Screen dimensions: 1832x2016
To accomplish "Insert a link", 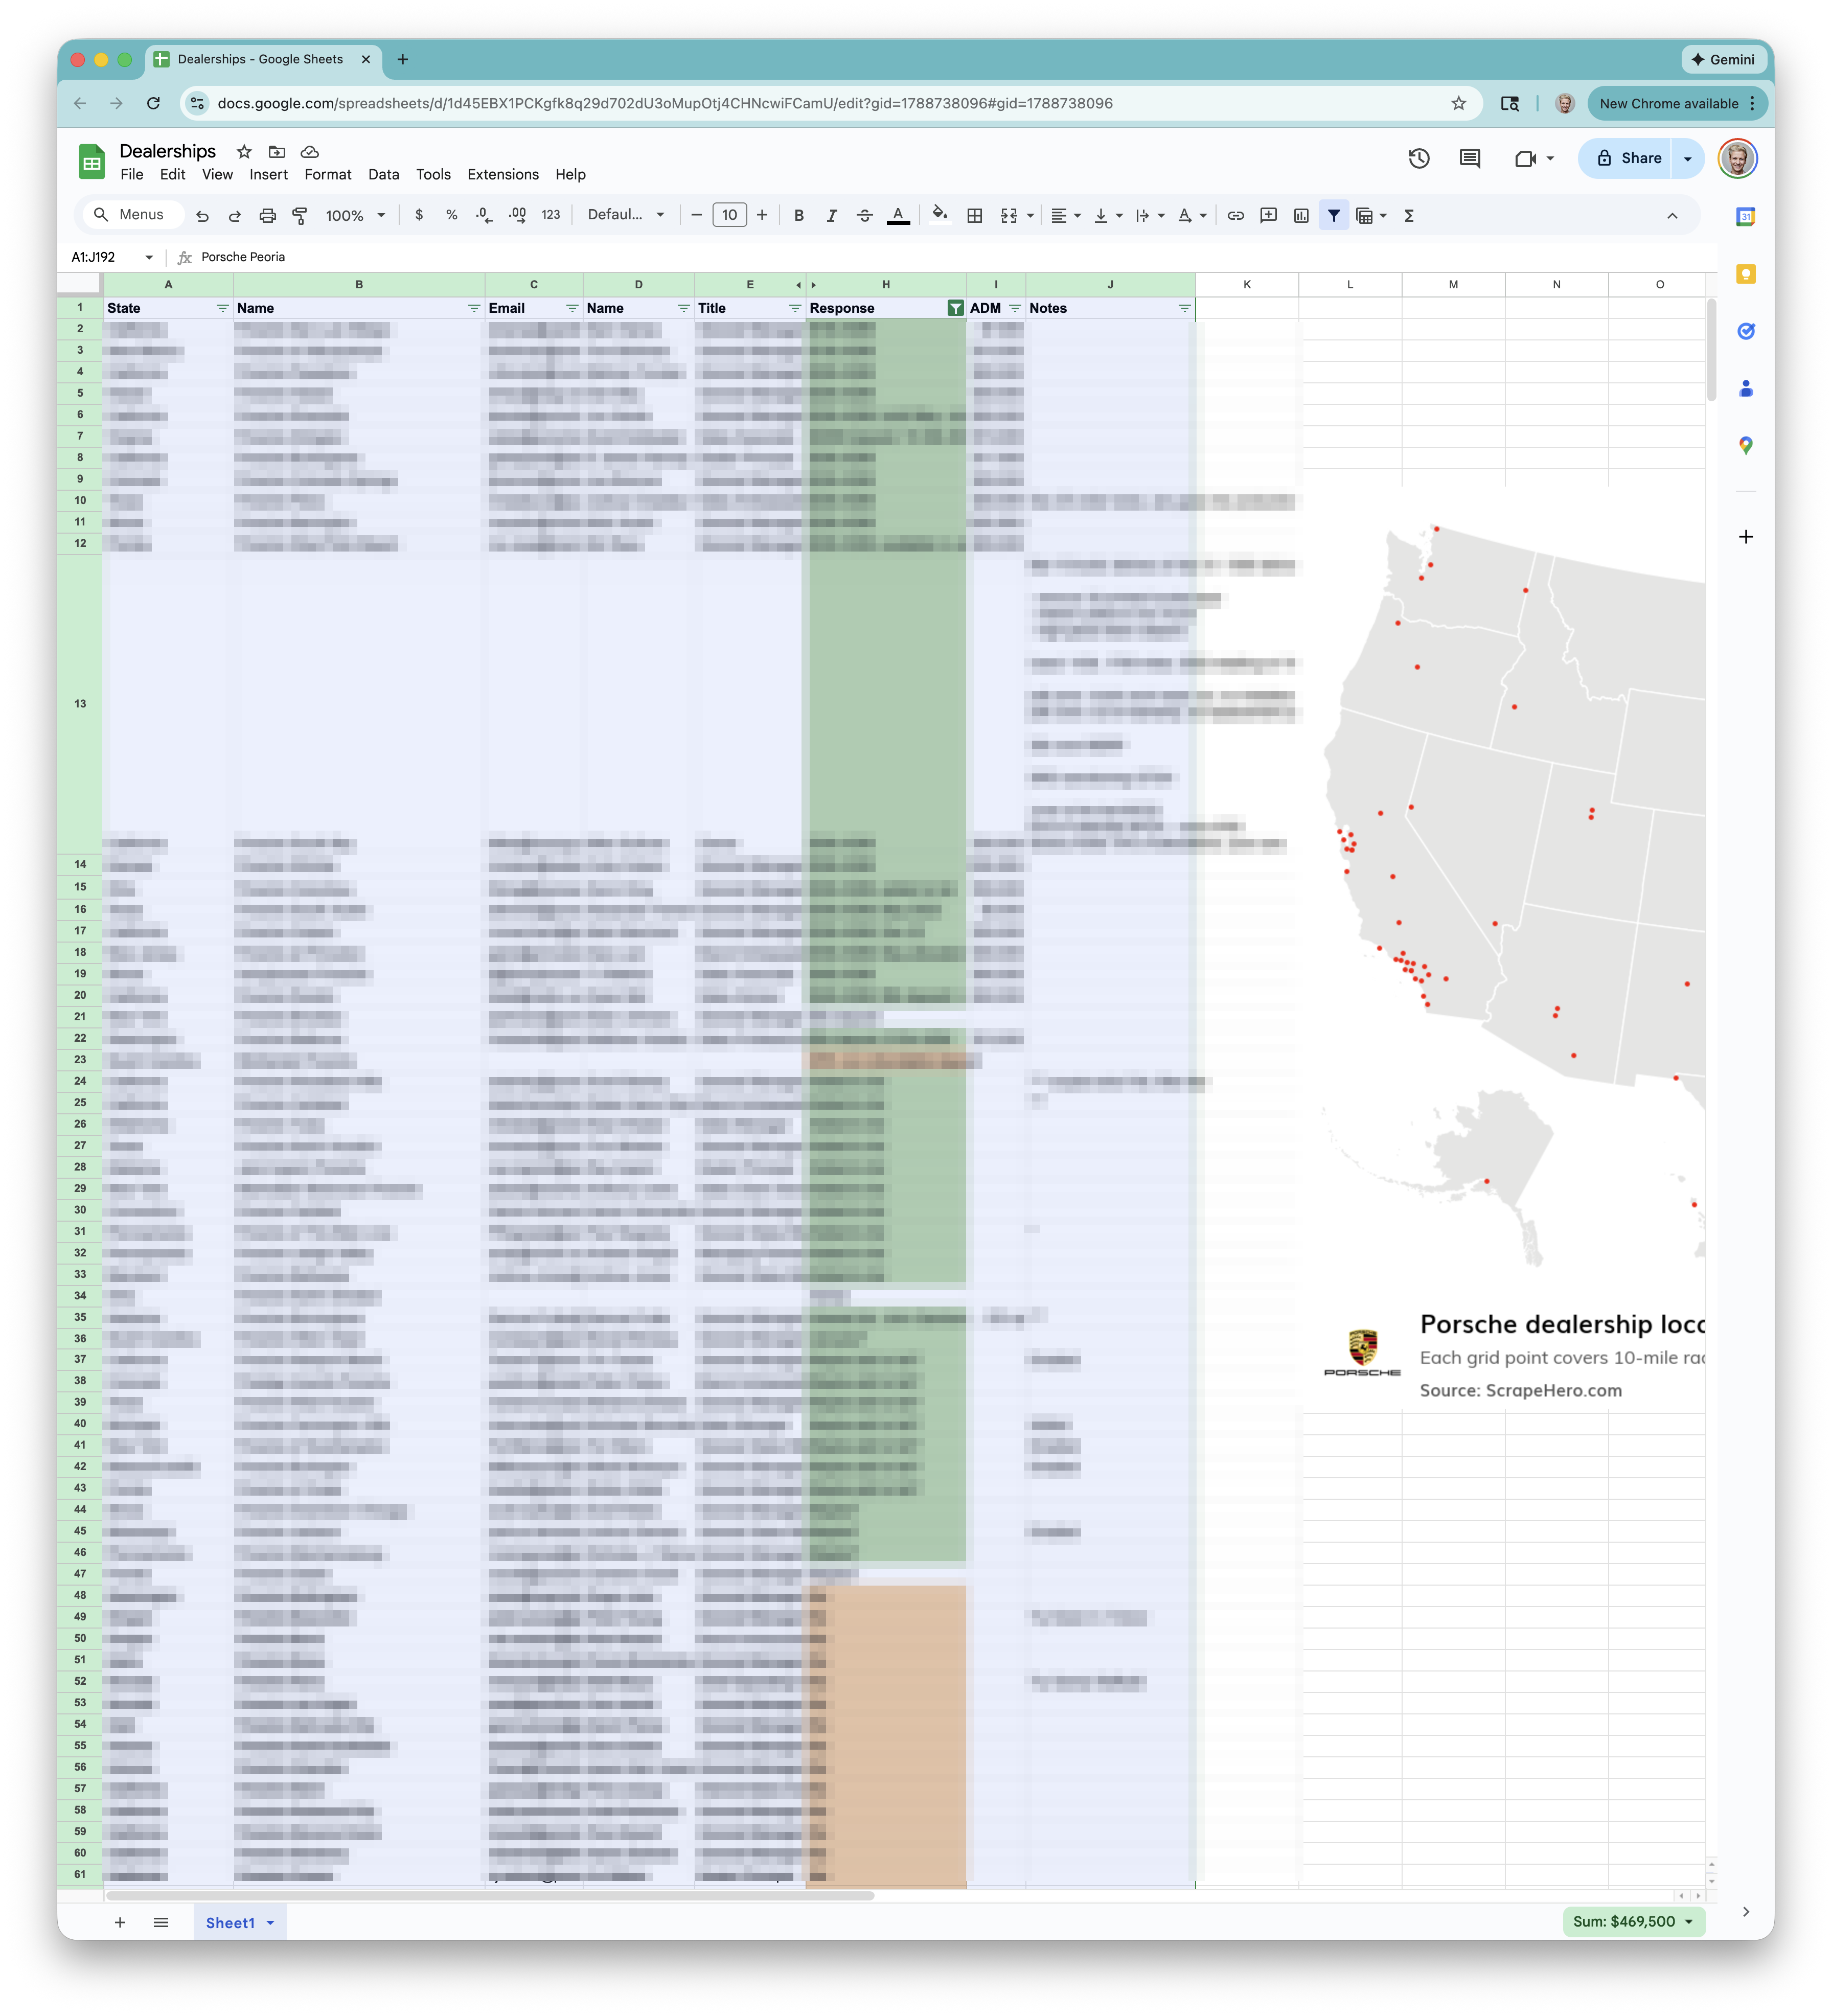I will pyautogui.click(x=1236, y=215).
